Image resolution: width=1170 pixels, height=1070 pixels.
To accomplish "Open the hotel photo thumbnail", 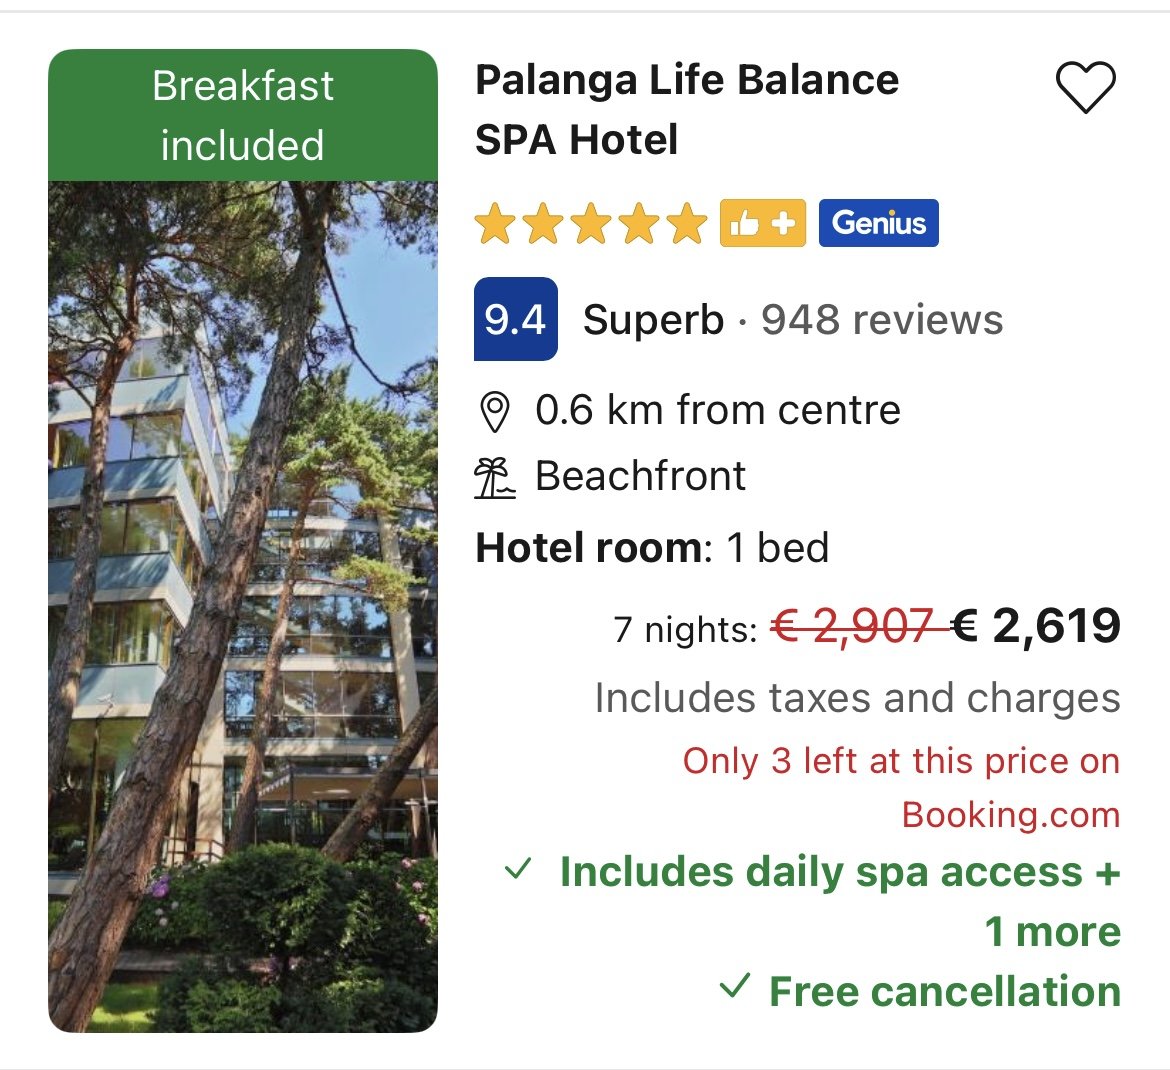I will pos(243,605).
